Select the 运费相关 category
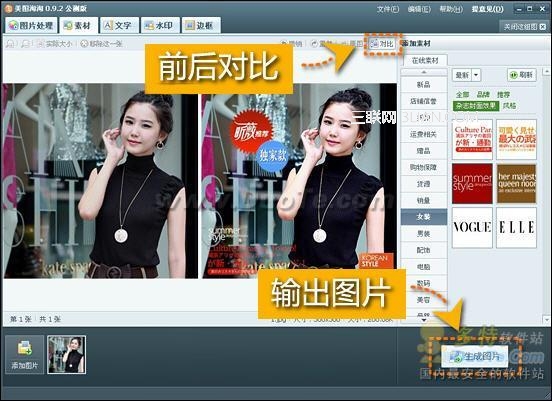The height and width of the screenshot is (401, 552). tap(424, 134)
